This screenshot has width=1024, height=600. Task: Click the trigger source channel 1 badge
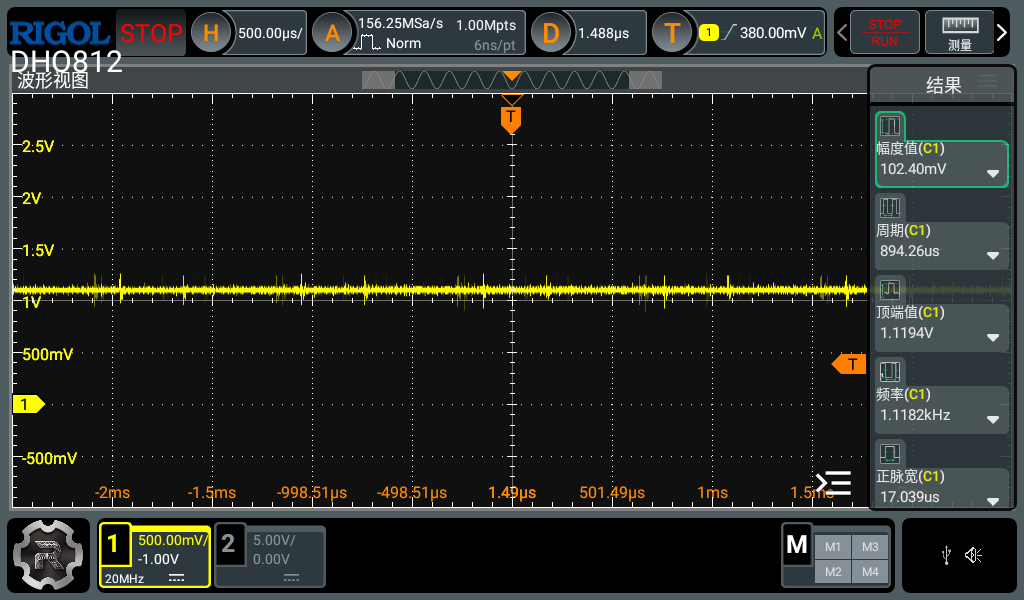709,33
